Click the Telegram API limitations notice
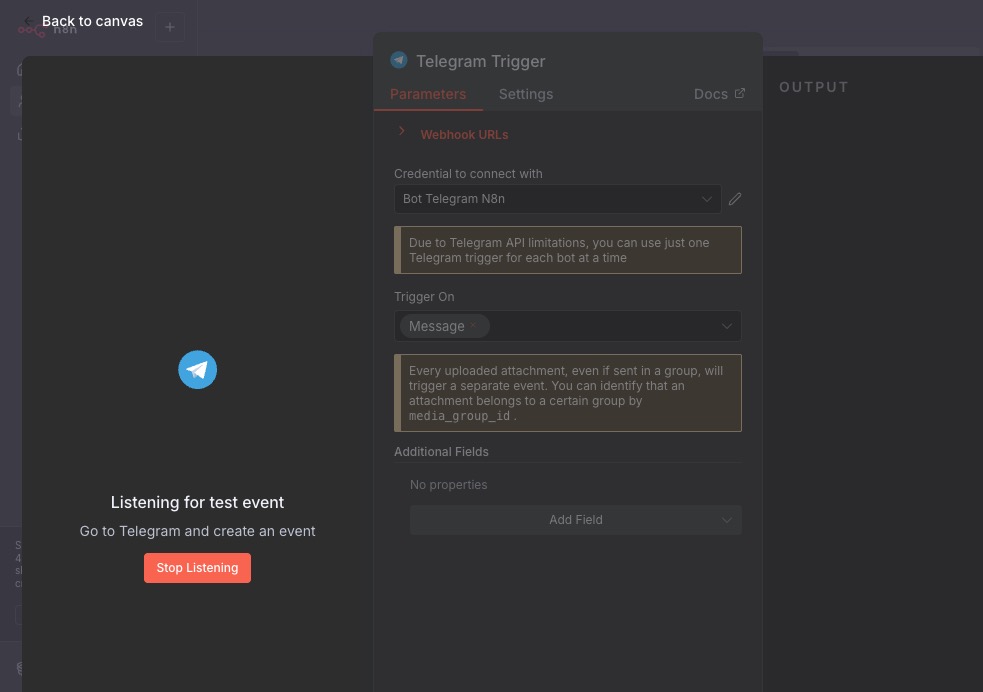 pyautogui.click(x=568, y=250)
